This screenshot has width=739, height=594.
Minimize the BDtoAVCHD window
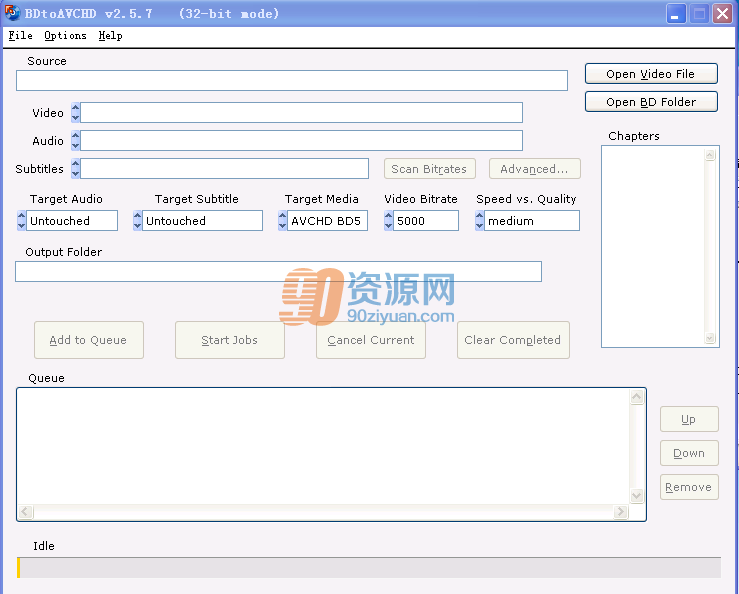(676, 14)
